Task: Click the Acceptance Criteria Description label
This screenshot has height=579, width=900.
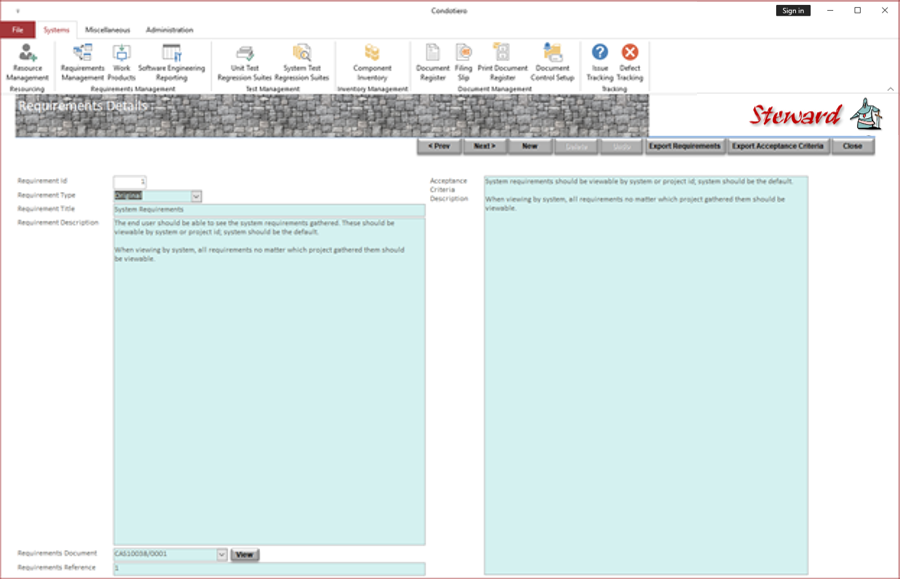Action: 449,189
